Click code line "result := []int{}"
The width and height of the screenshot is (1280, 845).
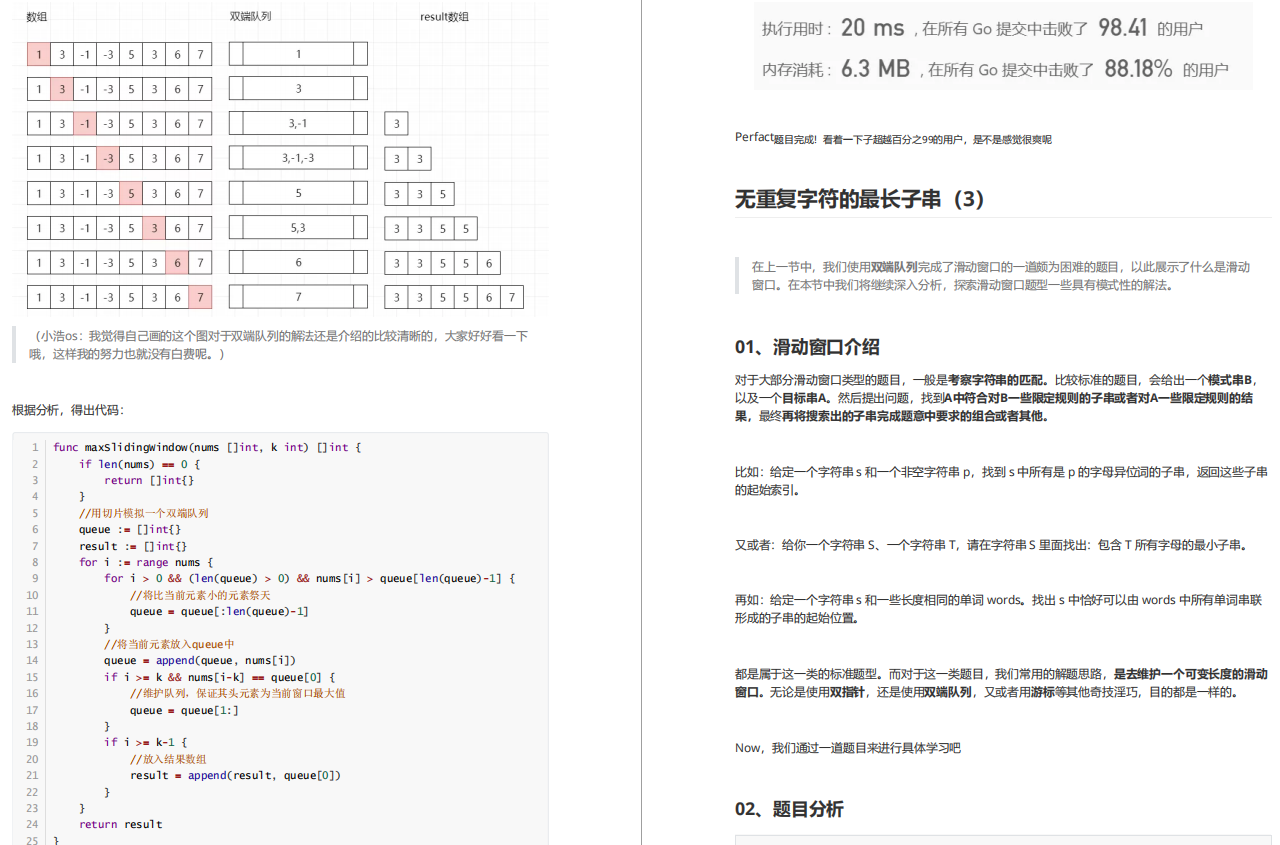pos(133,546)
